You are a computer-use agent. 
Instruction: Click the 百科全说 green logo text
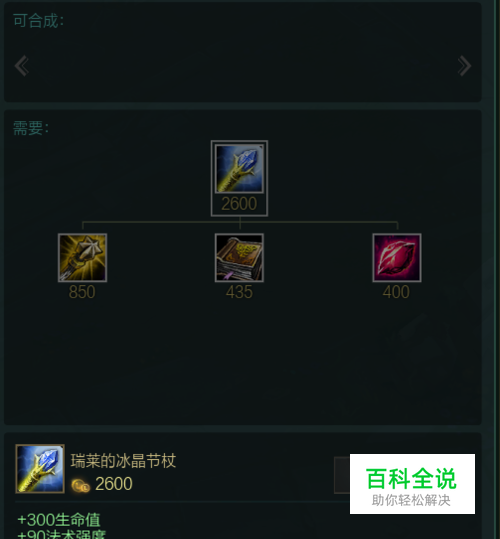(x=411, y=478)
